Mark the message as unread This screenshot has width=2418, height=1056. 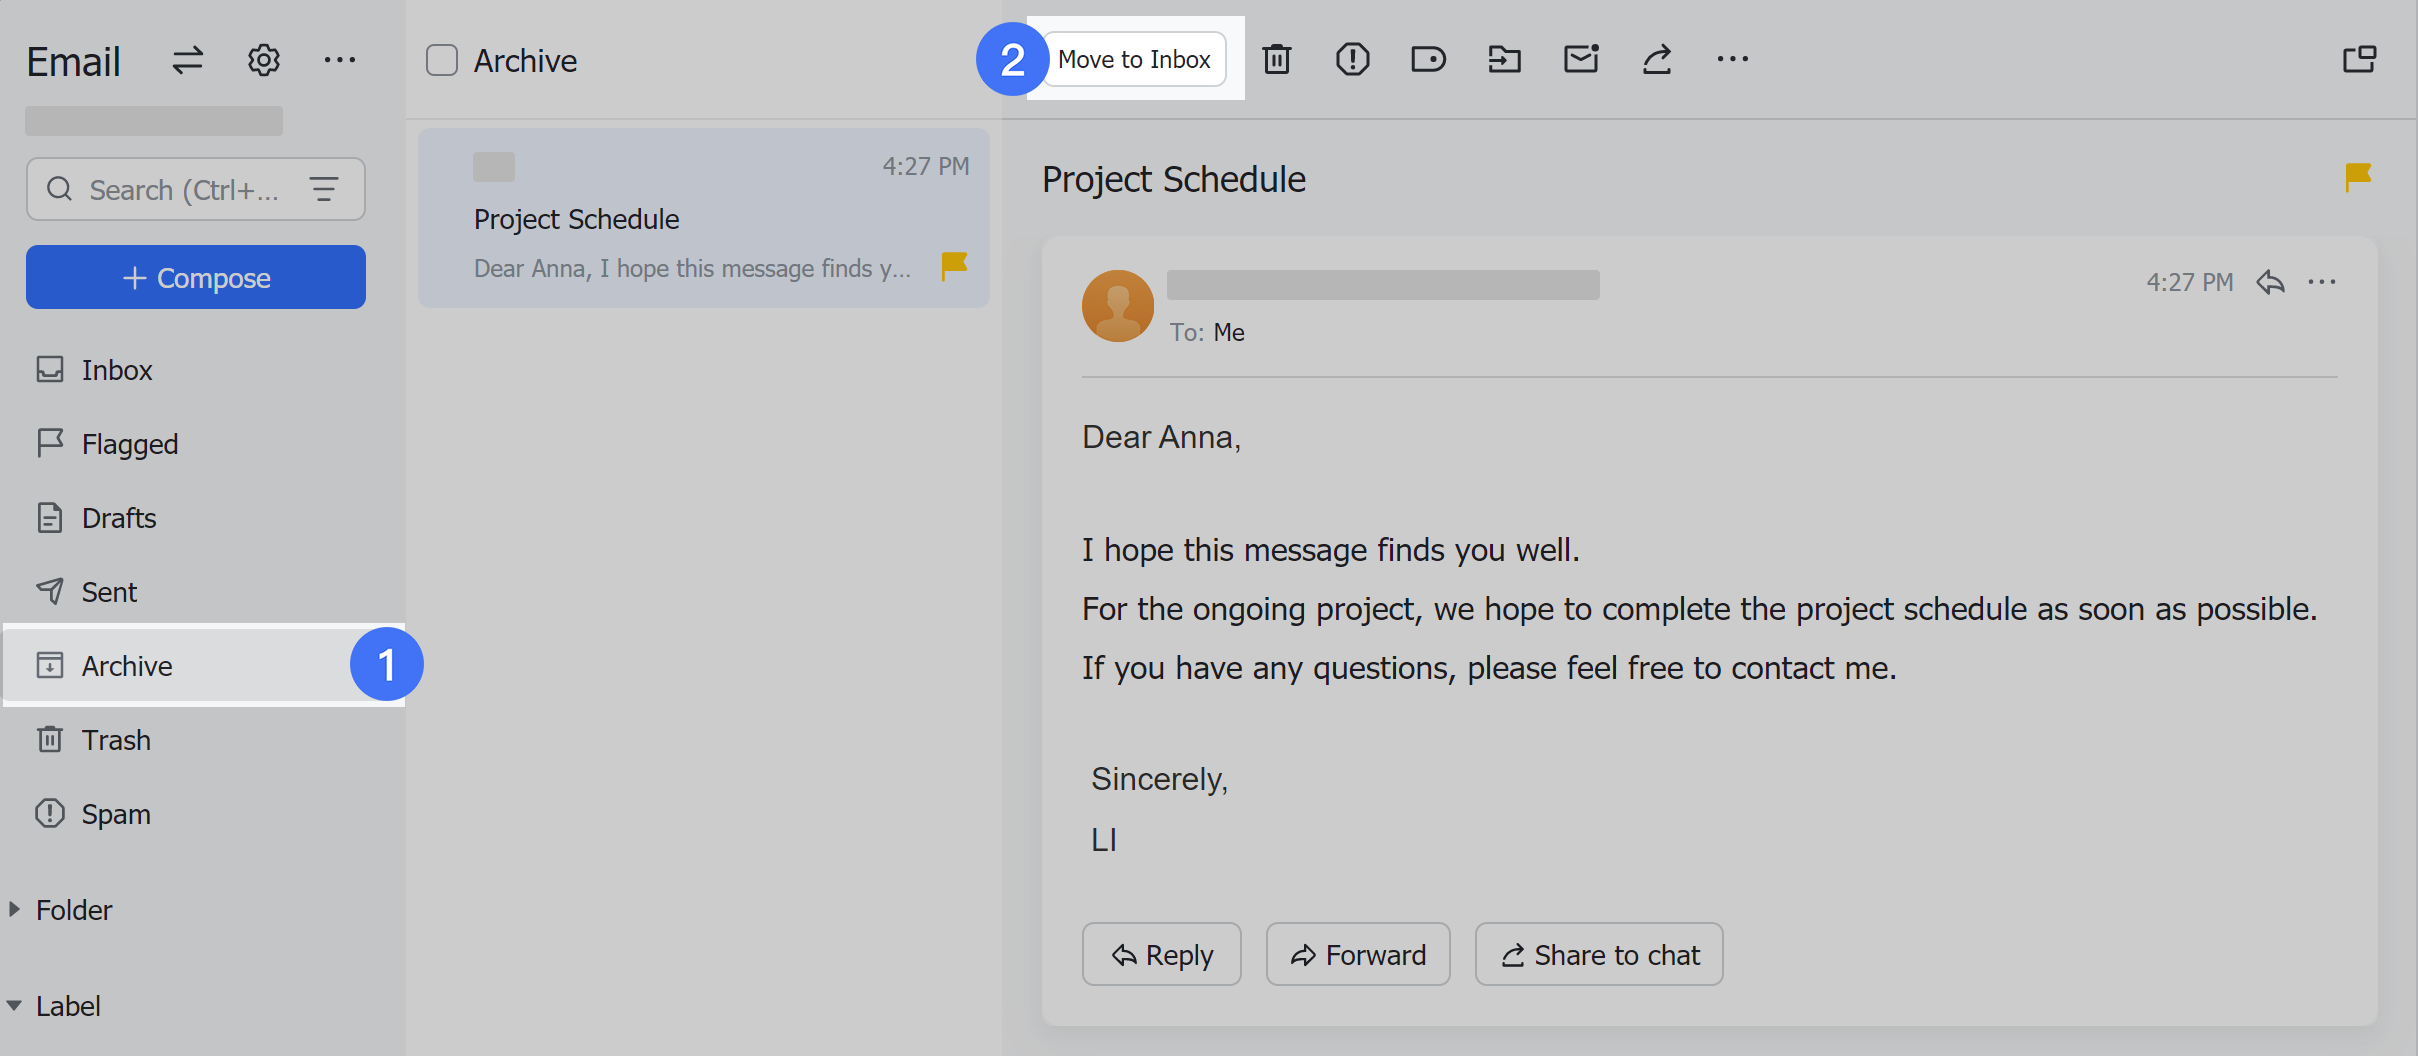pos(1579,59)
